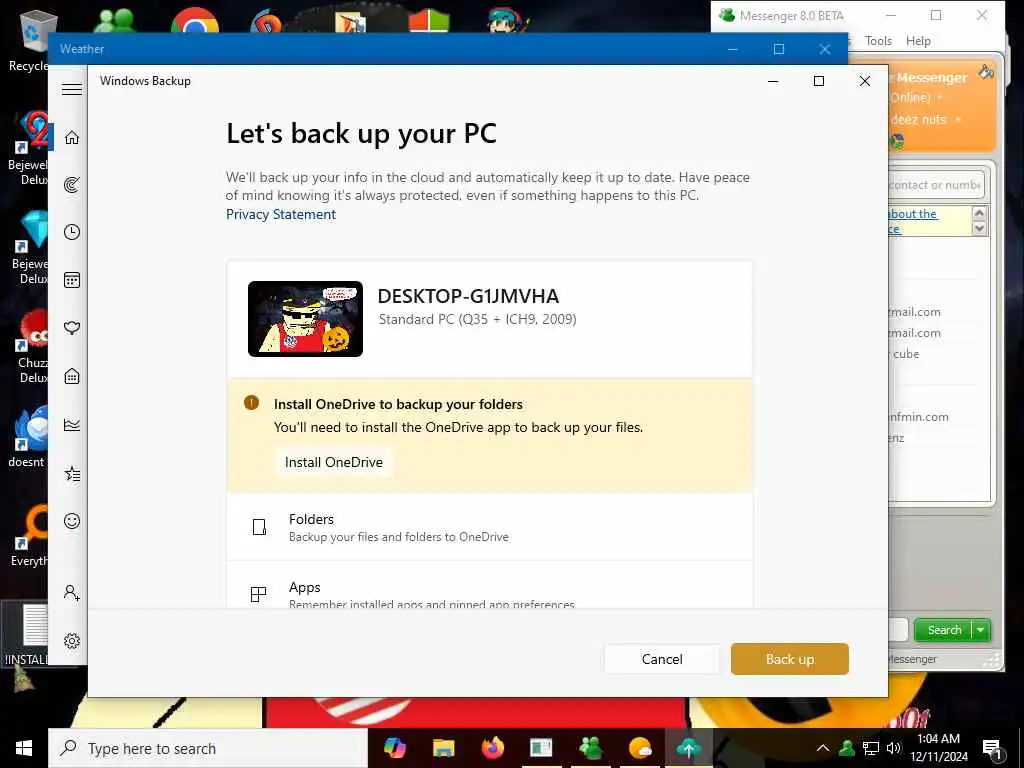The width and height of the screenshot is (1024, 768).
Task: Maximize the Windows Backup window
Action: tap(819, 81)
